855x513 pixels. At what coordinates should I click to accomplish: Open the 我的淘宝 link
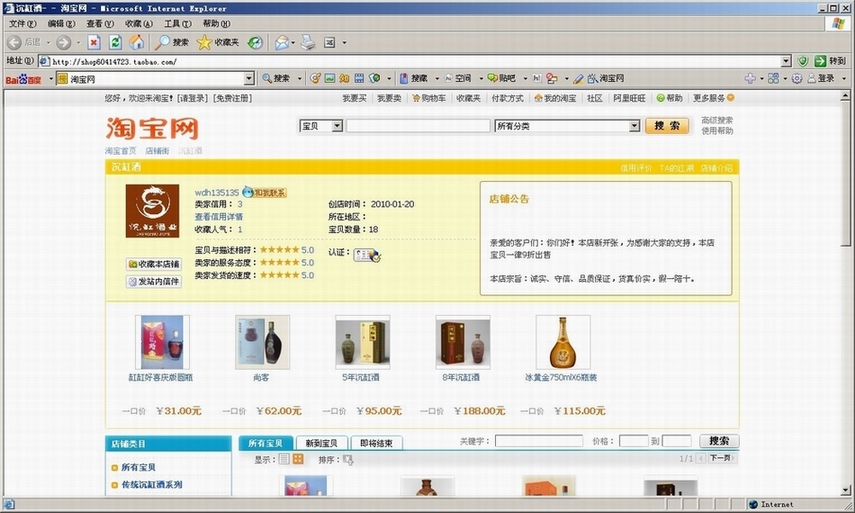click(555, 98)
